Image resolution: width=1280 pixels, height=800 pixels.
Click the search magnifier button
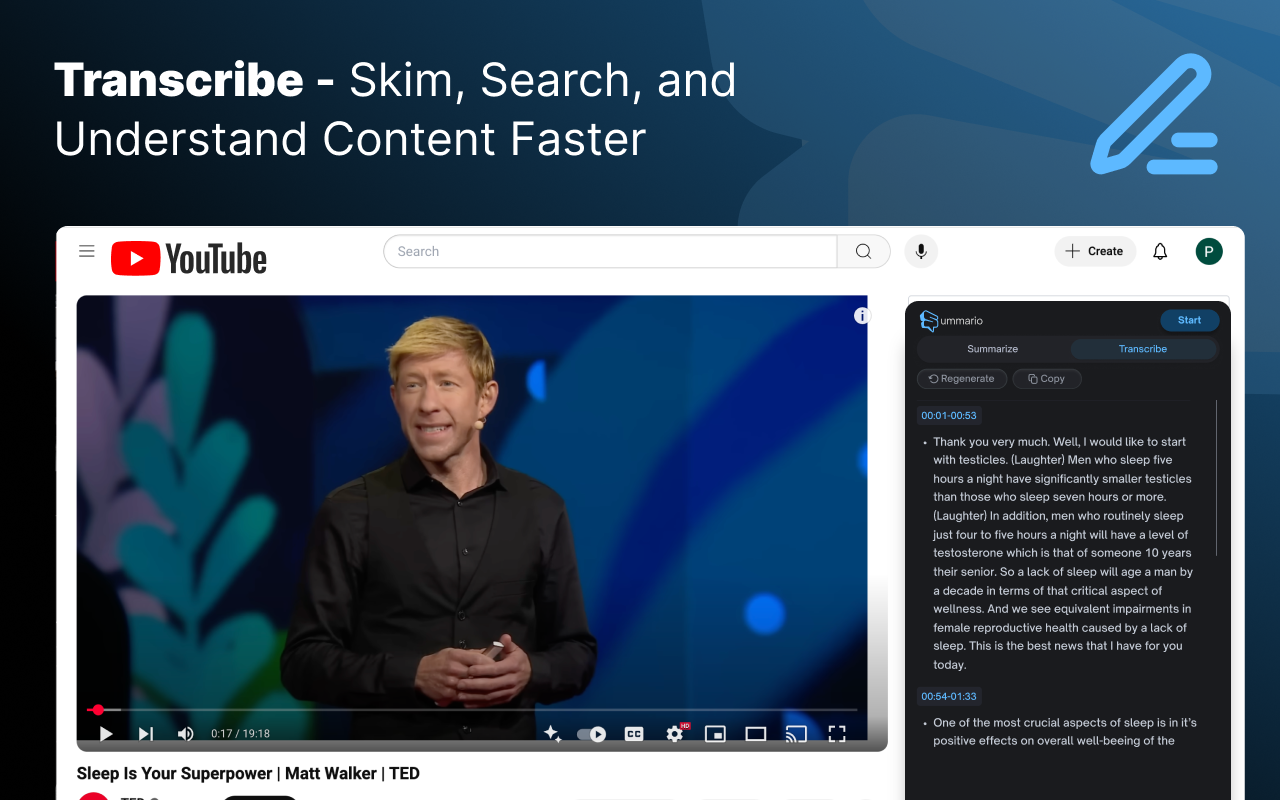pyautogui.click(x=863, y=251)
